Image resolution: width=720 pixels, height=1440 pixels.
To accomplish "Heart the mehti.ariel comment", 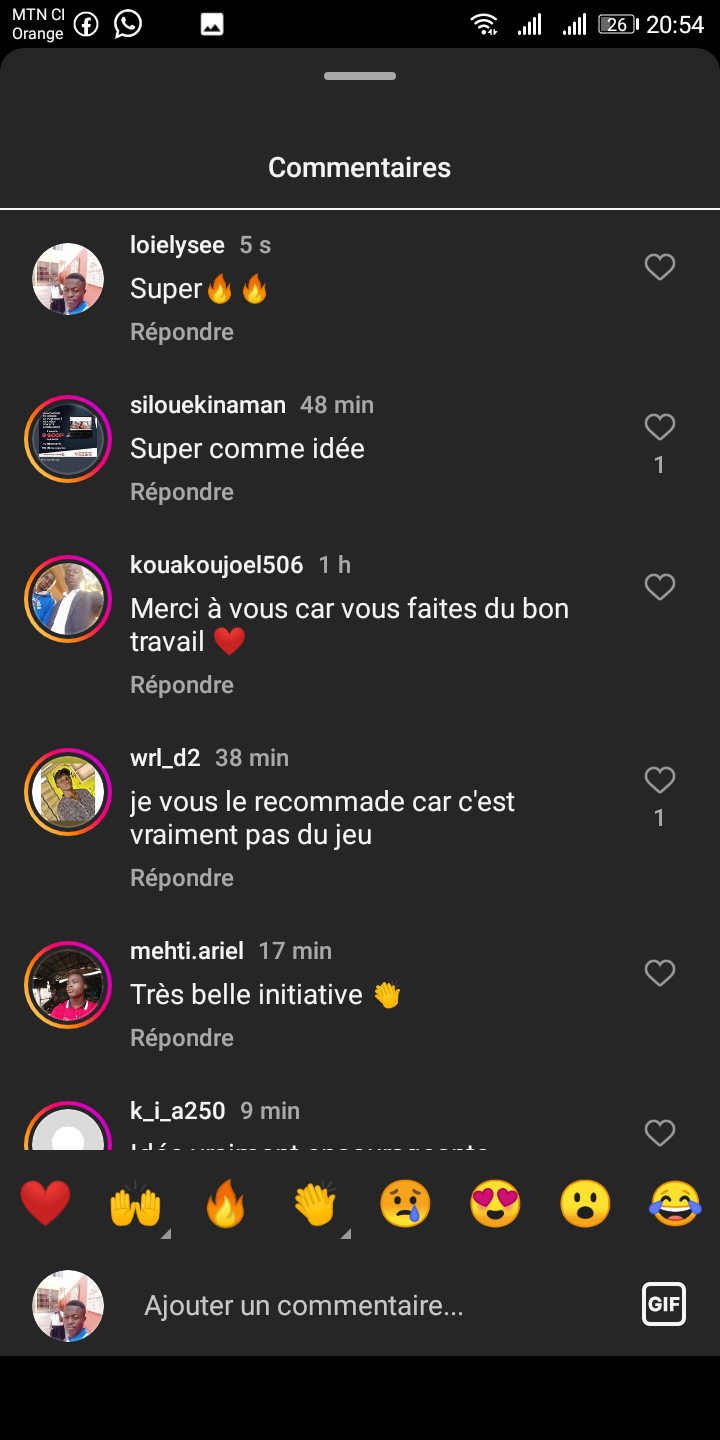I will [659, 973].
